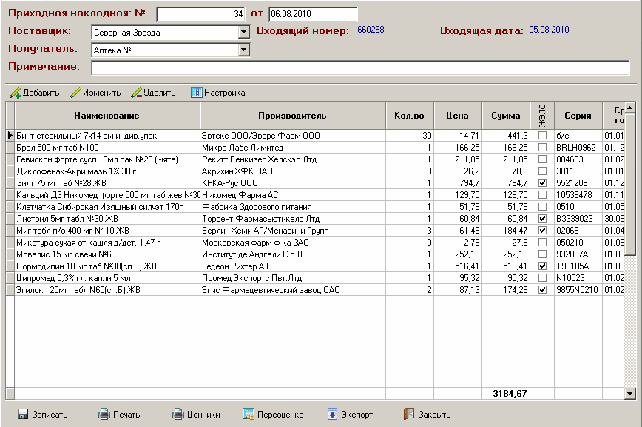Click the Цена column header
Viewport: 642px width, 427px height.
(457, 116)
